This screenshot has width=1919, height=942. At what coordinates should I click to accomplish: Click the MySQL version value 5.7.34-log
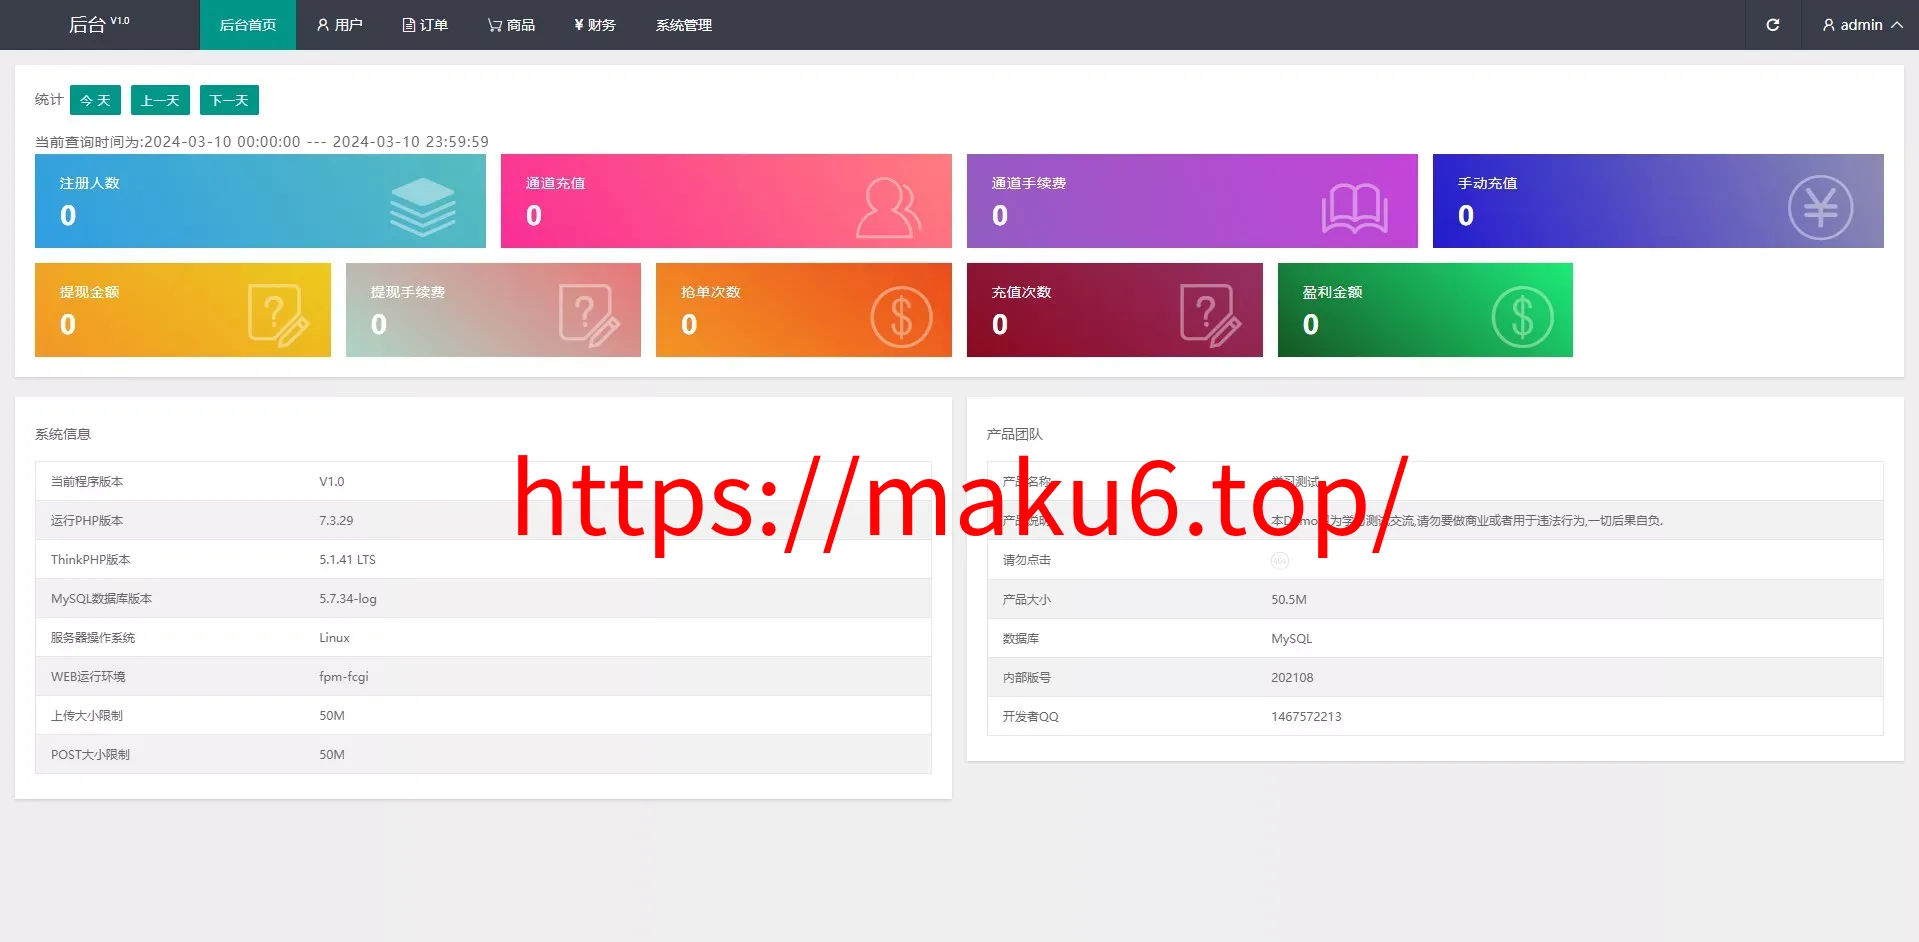pyautogui.click(x=348, y=599)
